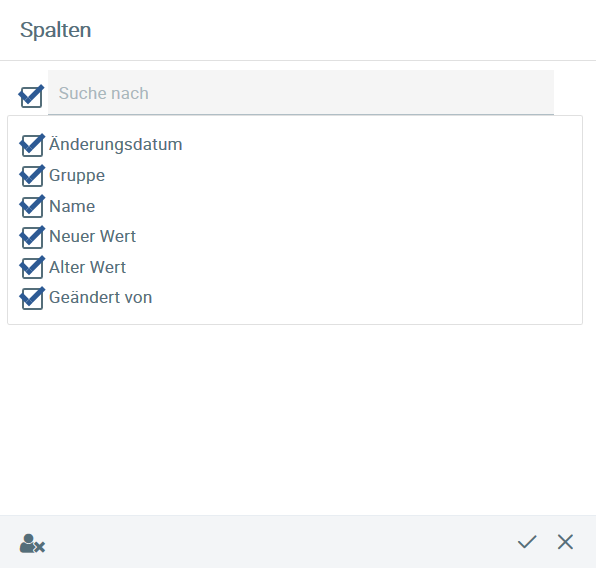Image resolution: width=596 pixels, height=568 pixels.
Task: Click the Spalten dialog title
Action: pos(55,30)
